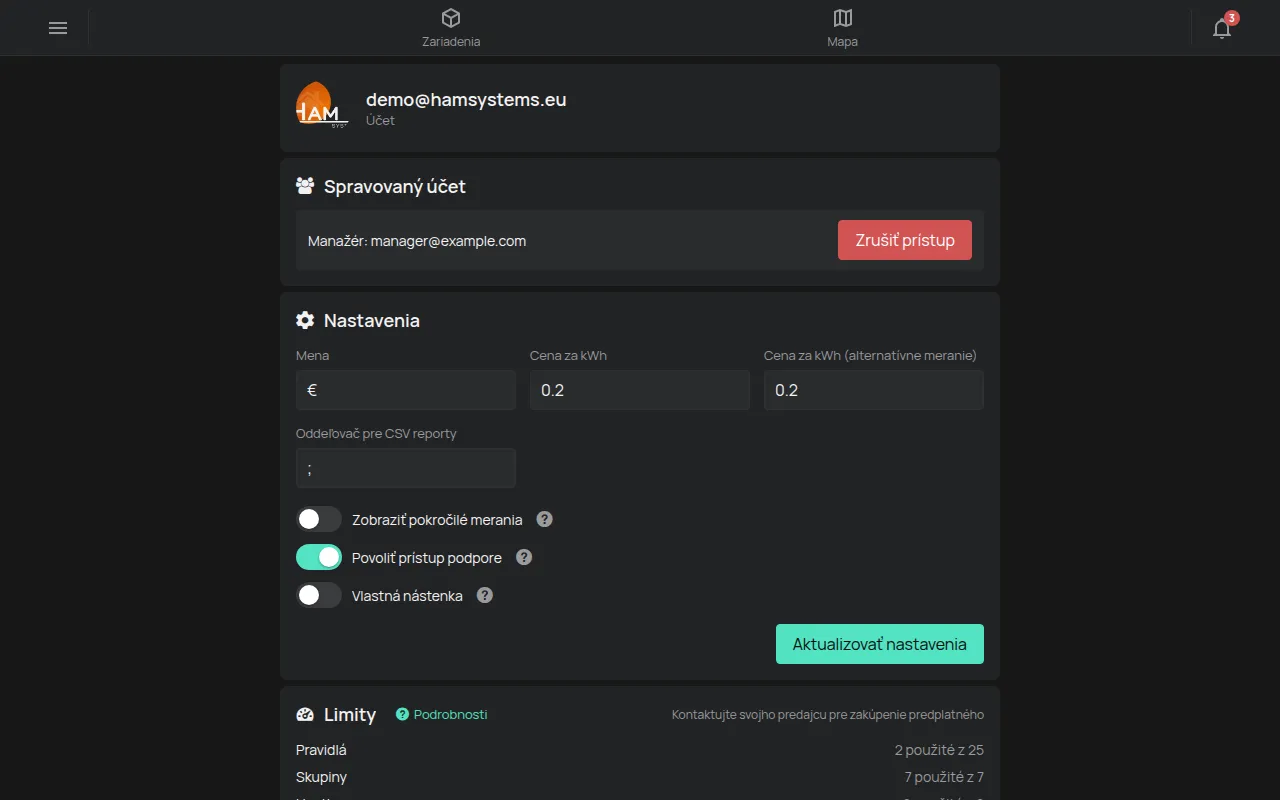Image resolution: width=1280 pixels, height=800 pixels.
Task: Click the Skupiny limit row label
Action: 321,777
